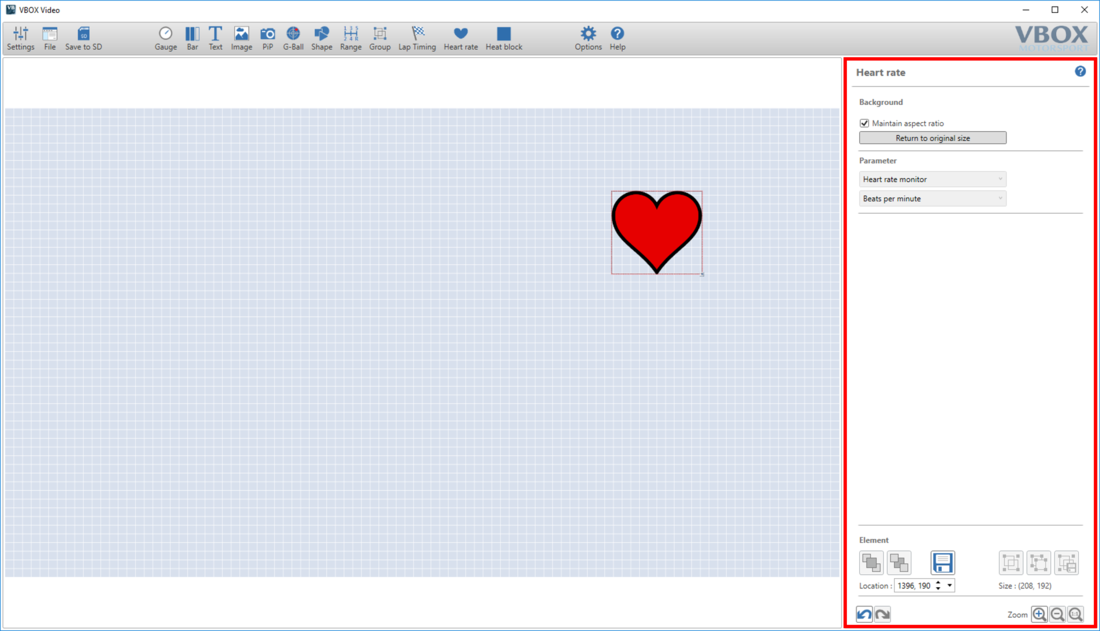Screen dimensions: 1100x631
Task: Maximize the VBOX Video window
Action: pos(1054,10)
